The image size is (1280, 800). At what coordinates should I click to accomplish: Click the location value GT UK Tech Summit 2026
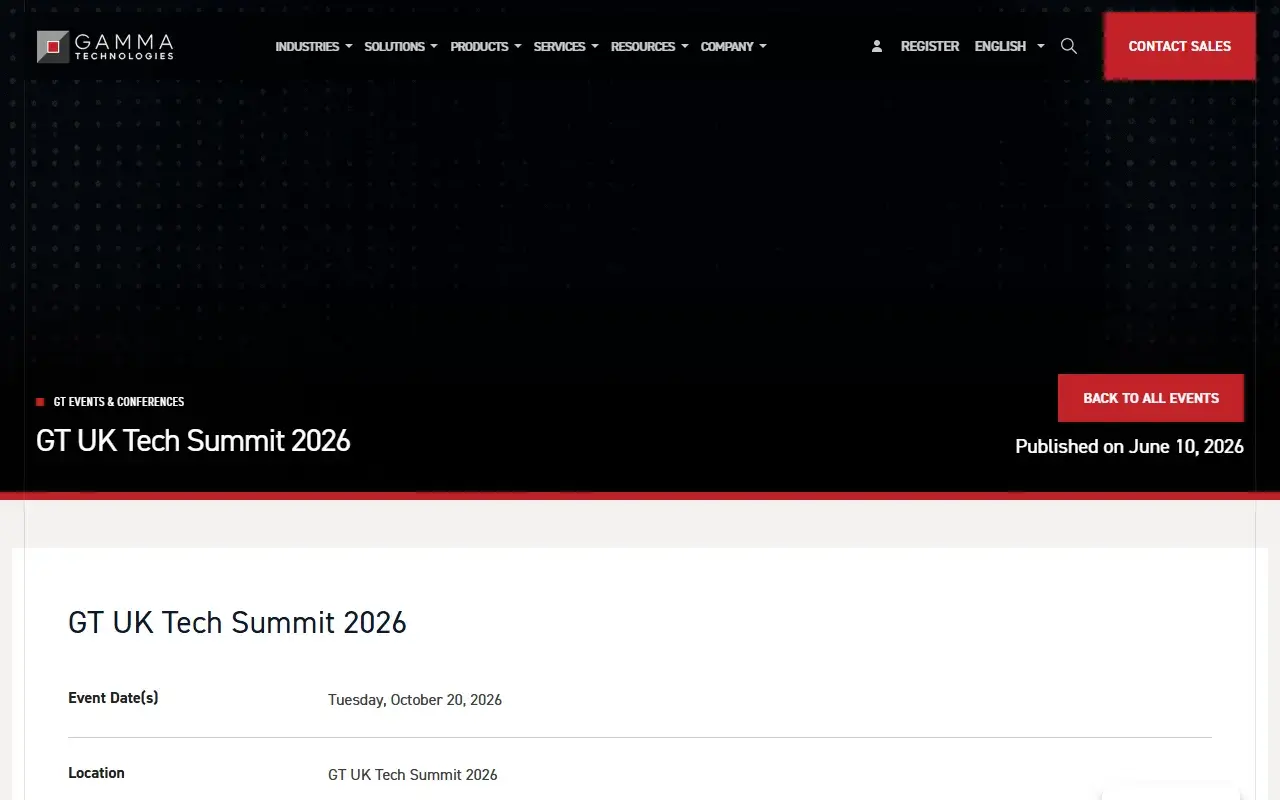tap(413, 775)
